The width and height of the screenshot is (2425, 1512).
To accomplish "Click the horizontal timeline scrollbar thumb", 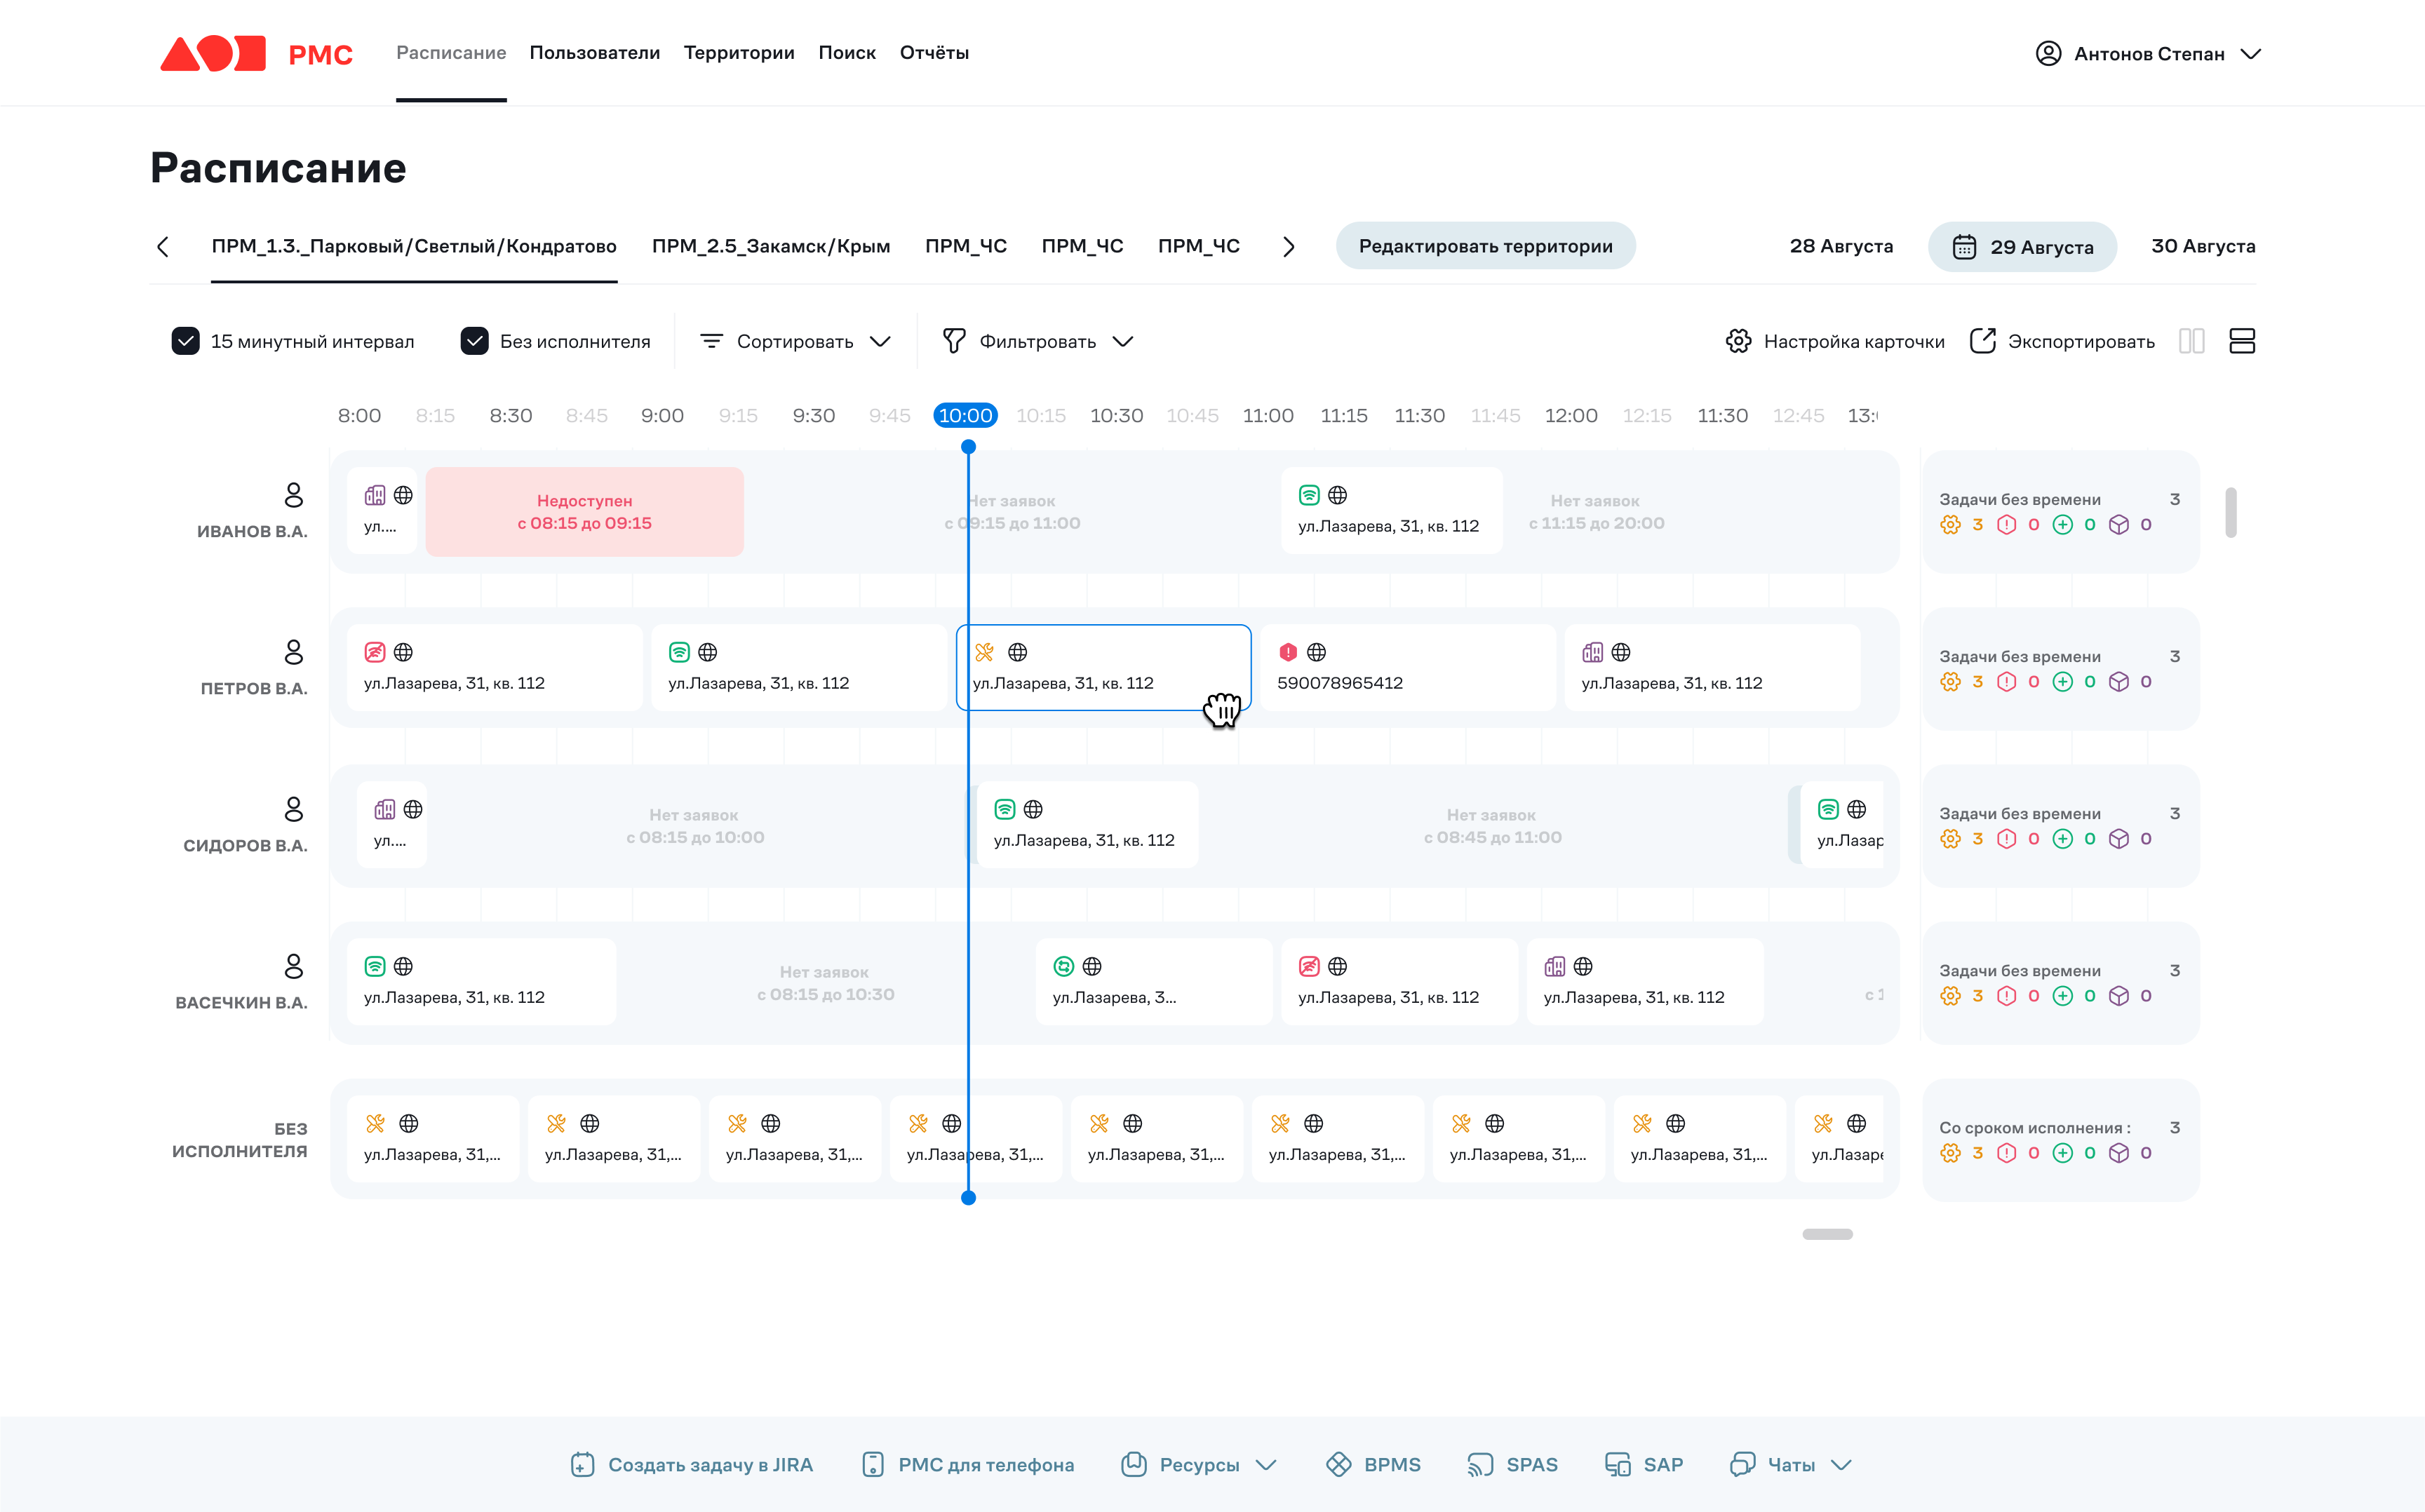I will click(x=1827, y=1234).
